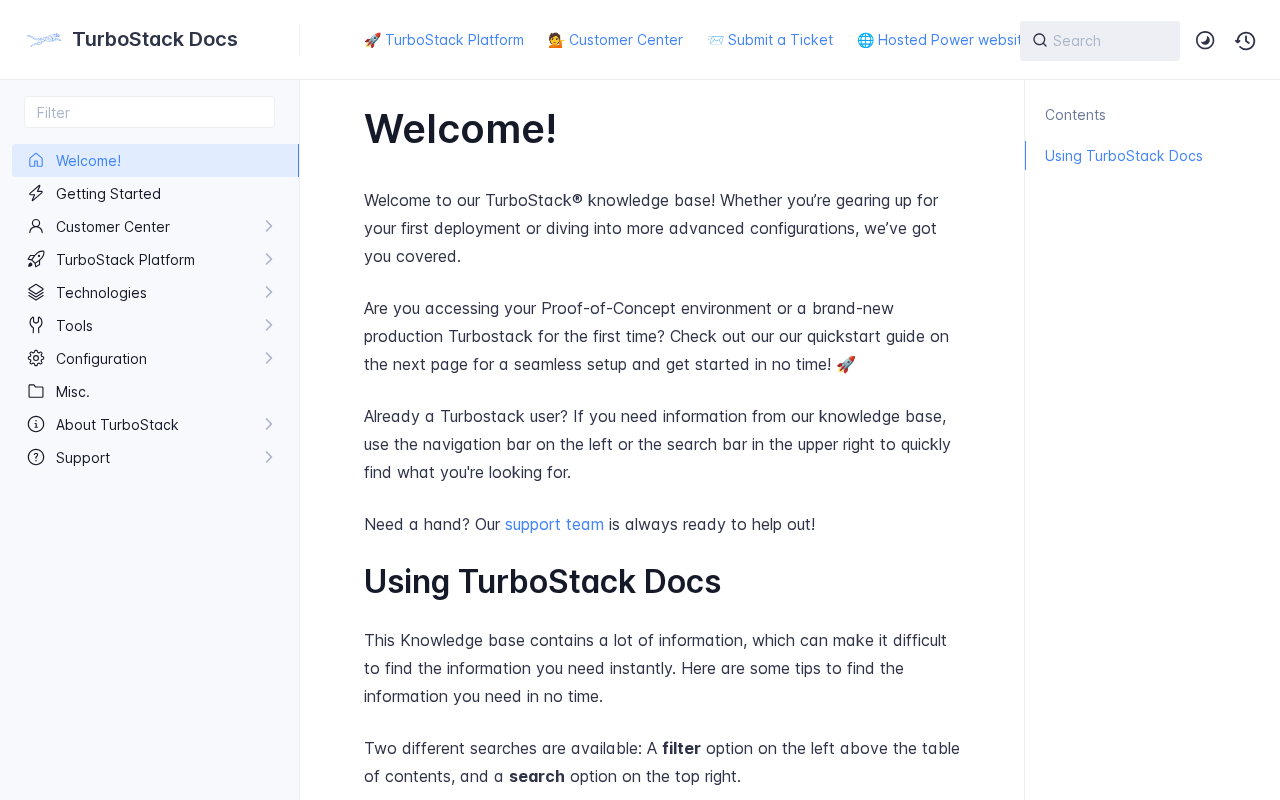This screenshot has width=1280, height=800.
Task: Select TurboStack Platform sidebar item
Action: pos(155,259)
